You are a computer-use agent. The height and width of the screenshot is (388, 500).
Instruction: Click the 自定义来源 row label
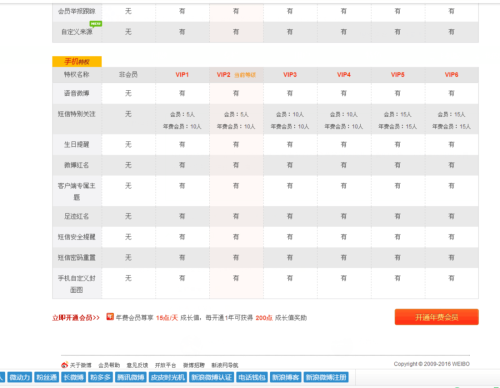coord(77,32)
